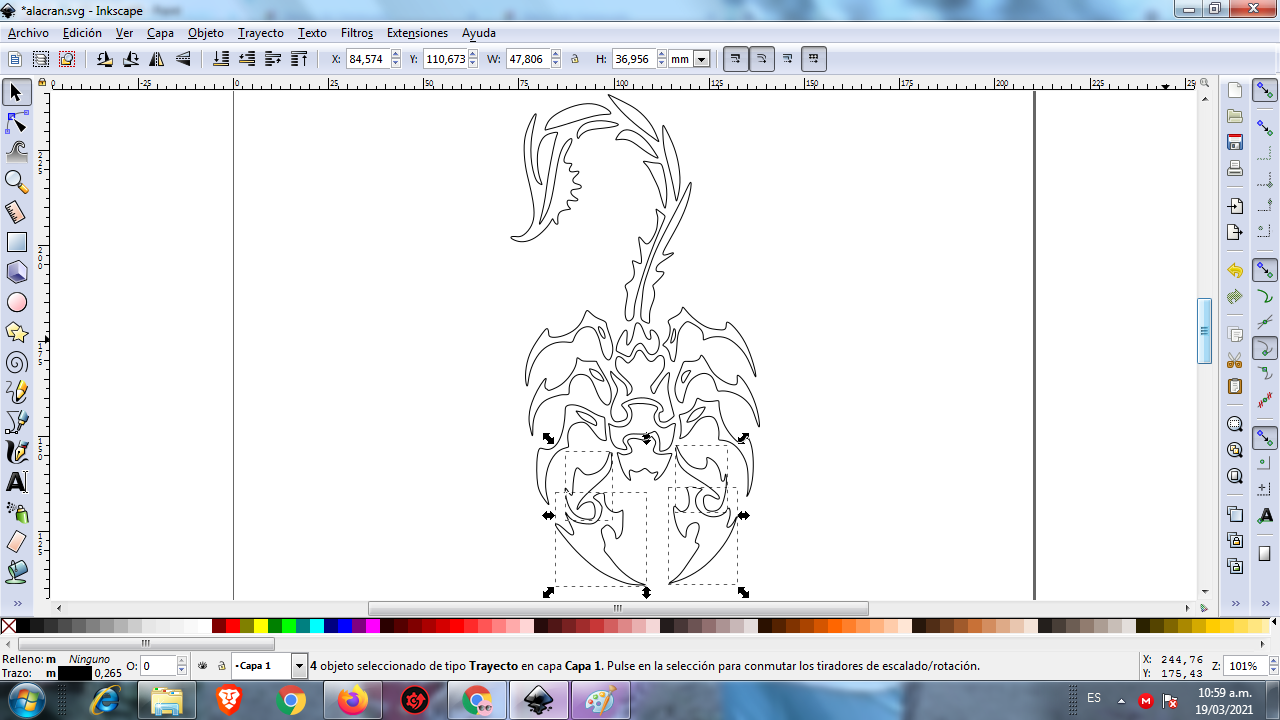Select the Star polygon tool

click(16, 332)
